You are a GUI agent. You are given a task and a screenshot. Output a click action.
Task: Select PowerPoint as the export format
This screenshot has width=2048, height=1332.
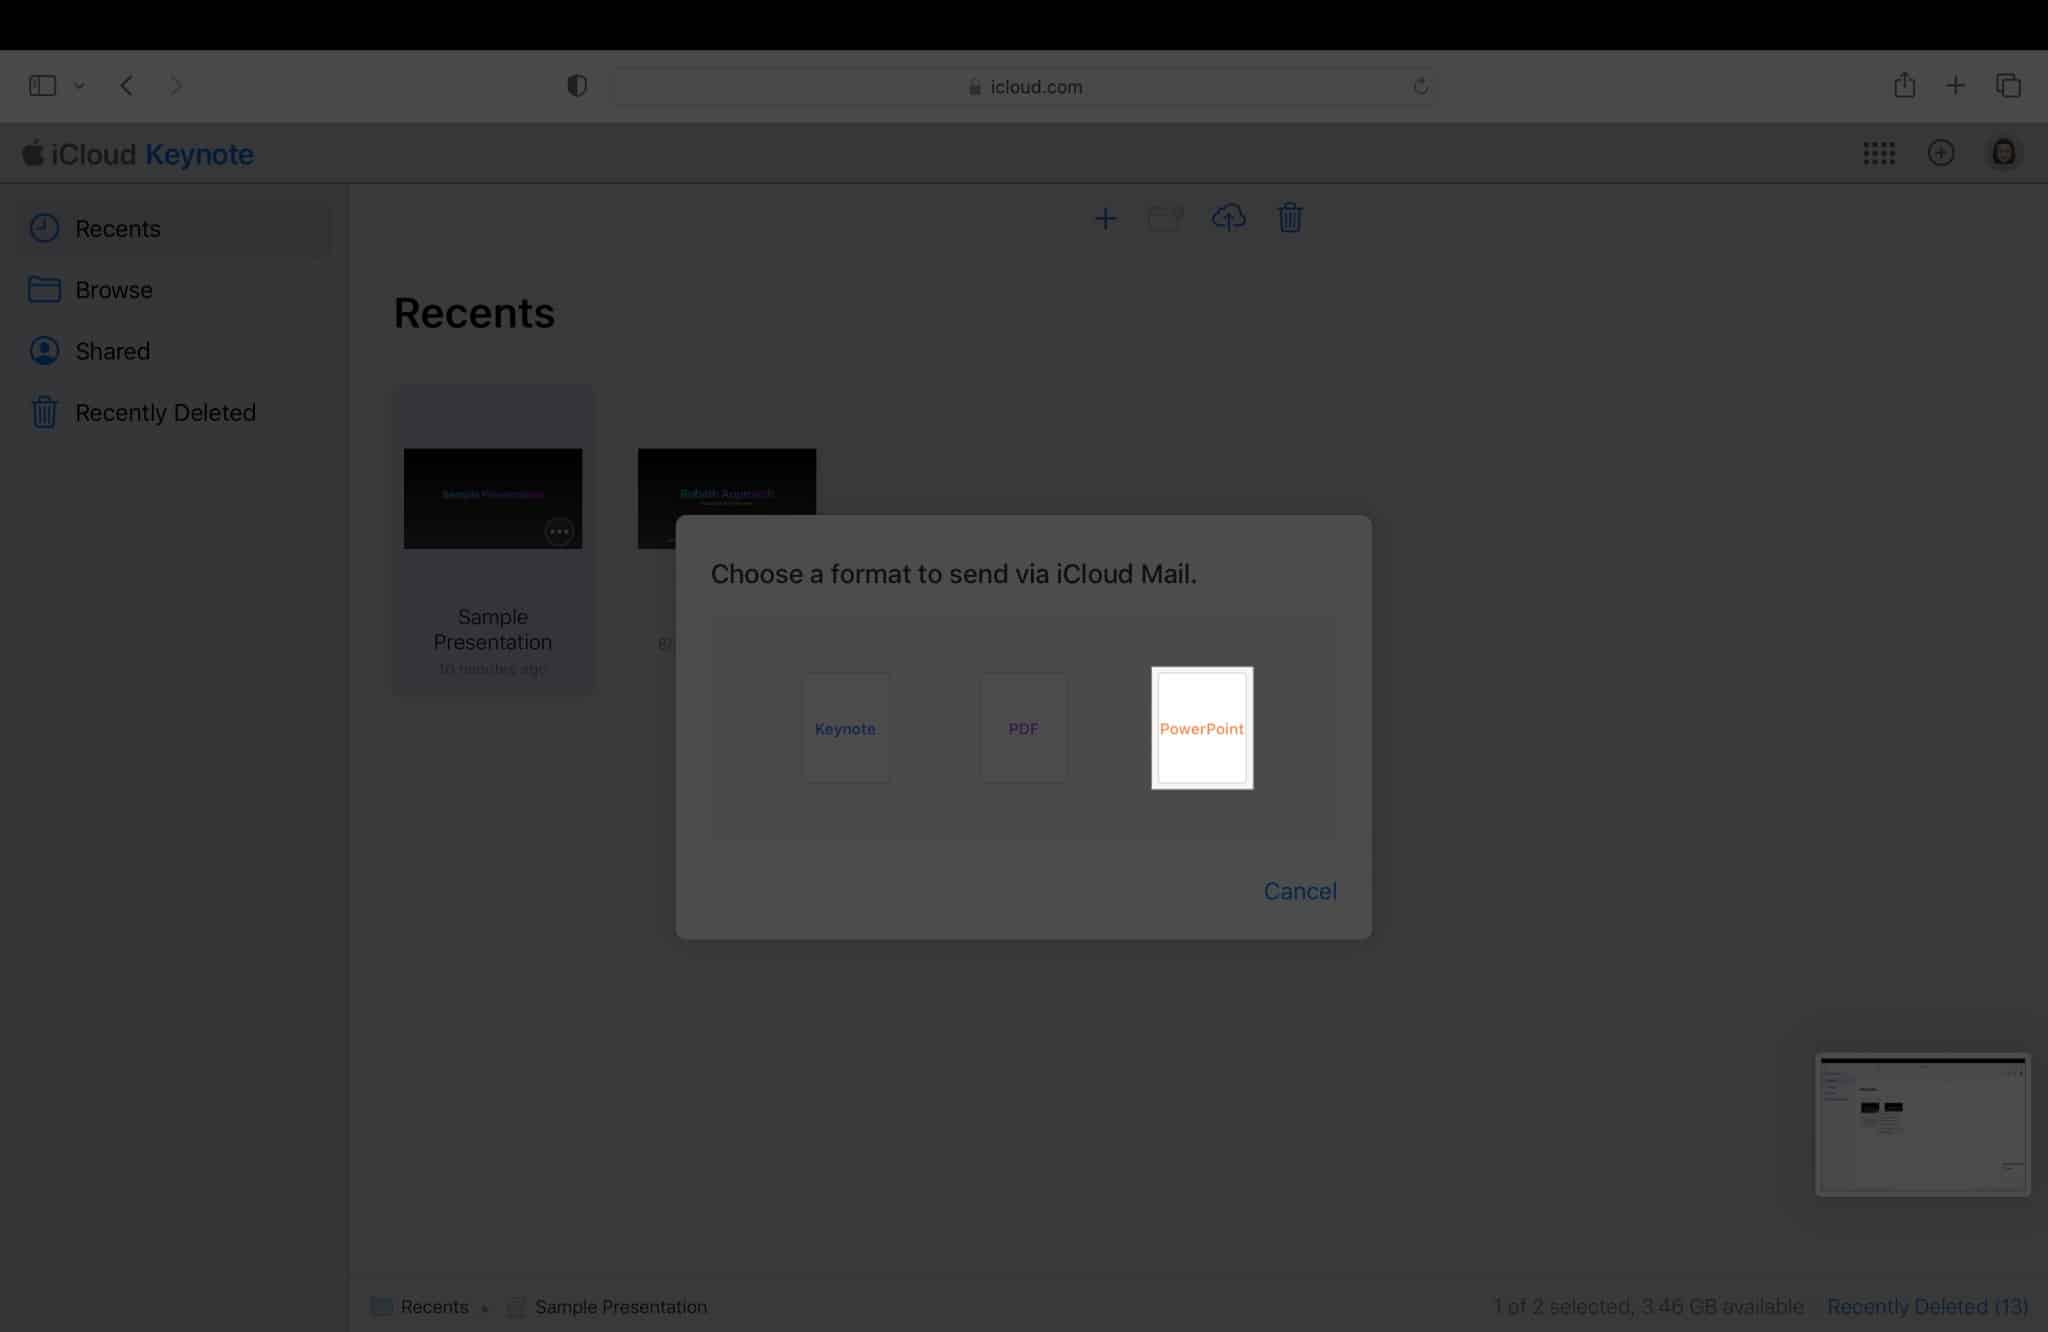tap(1202, 727)
